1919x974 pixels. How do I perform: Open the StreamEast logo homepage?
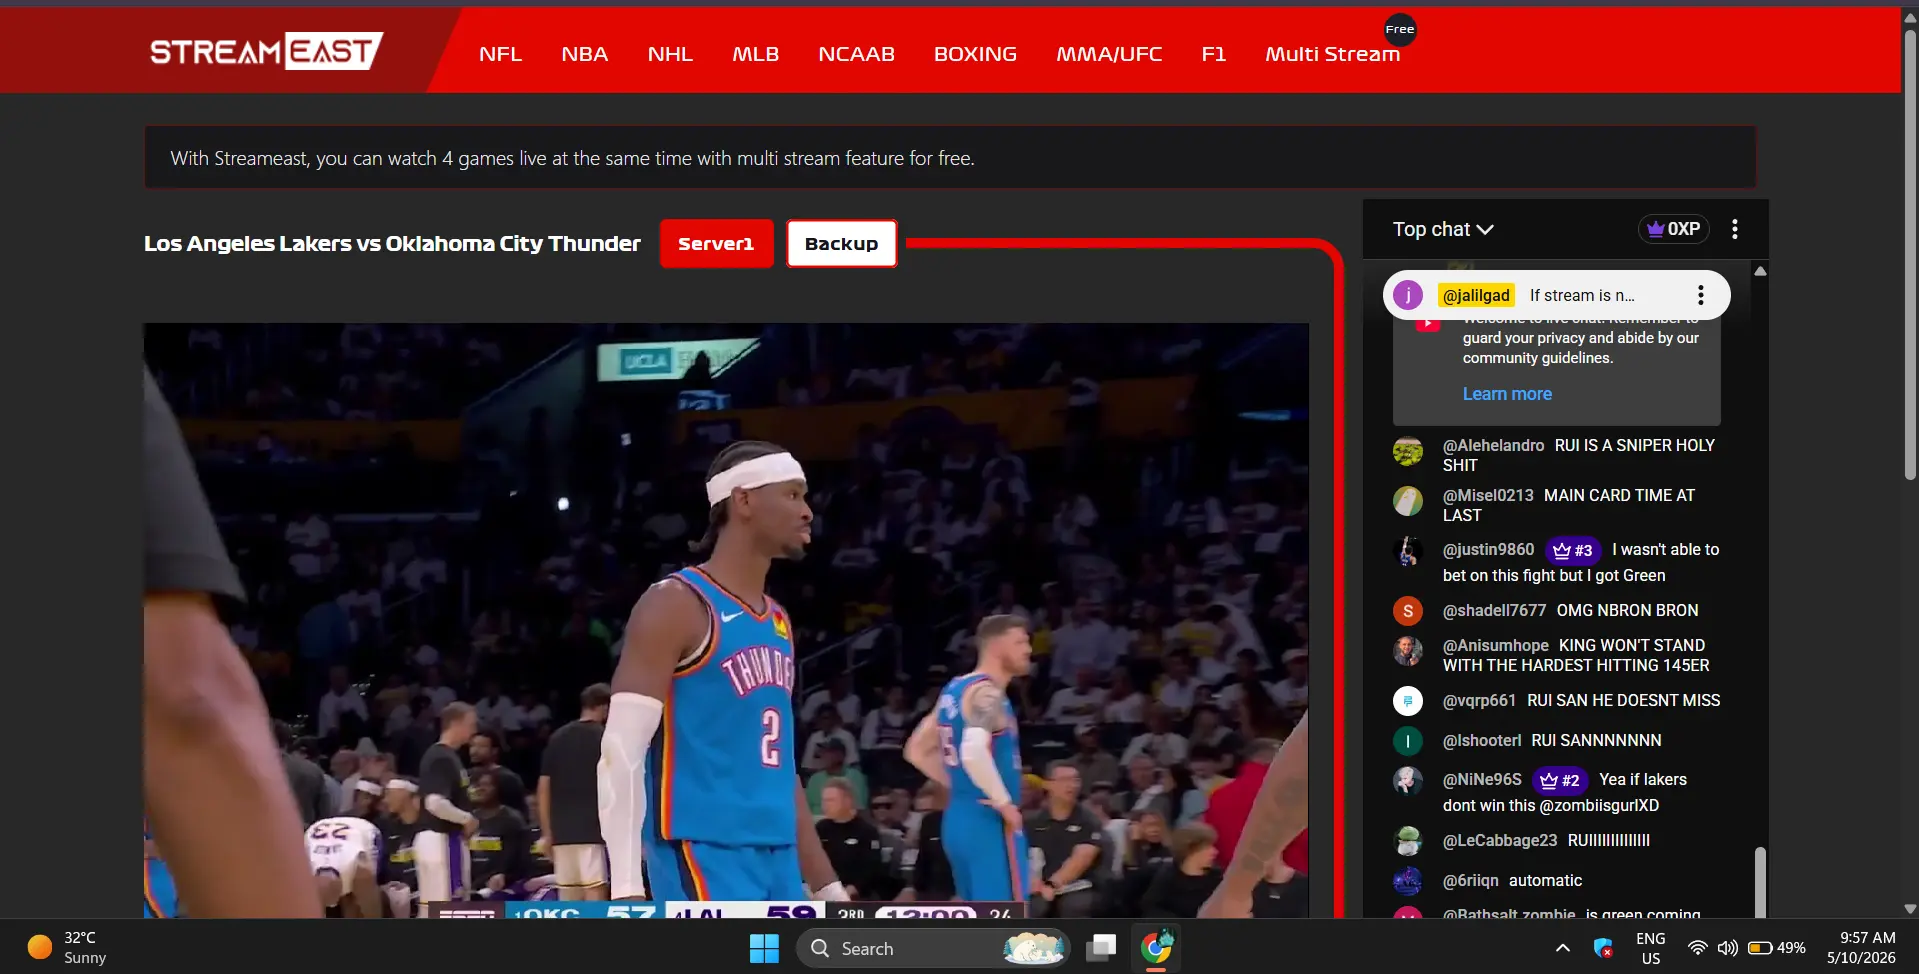266,51
